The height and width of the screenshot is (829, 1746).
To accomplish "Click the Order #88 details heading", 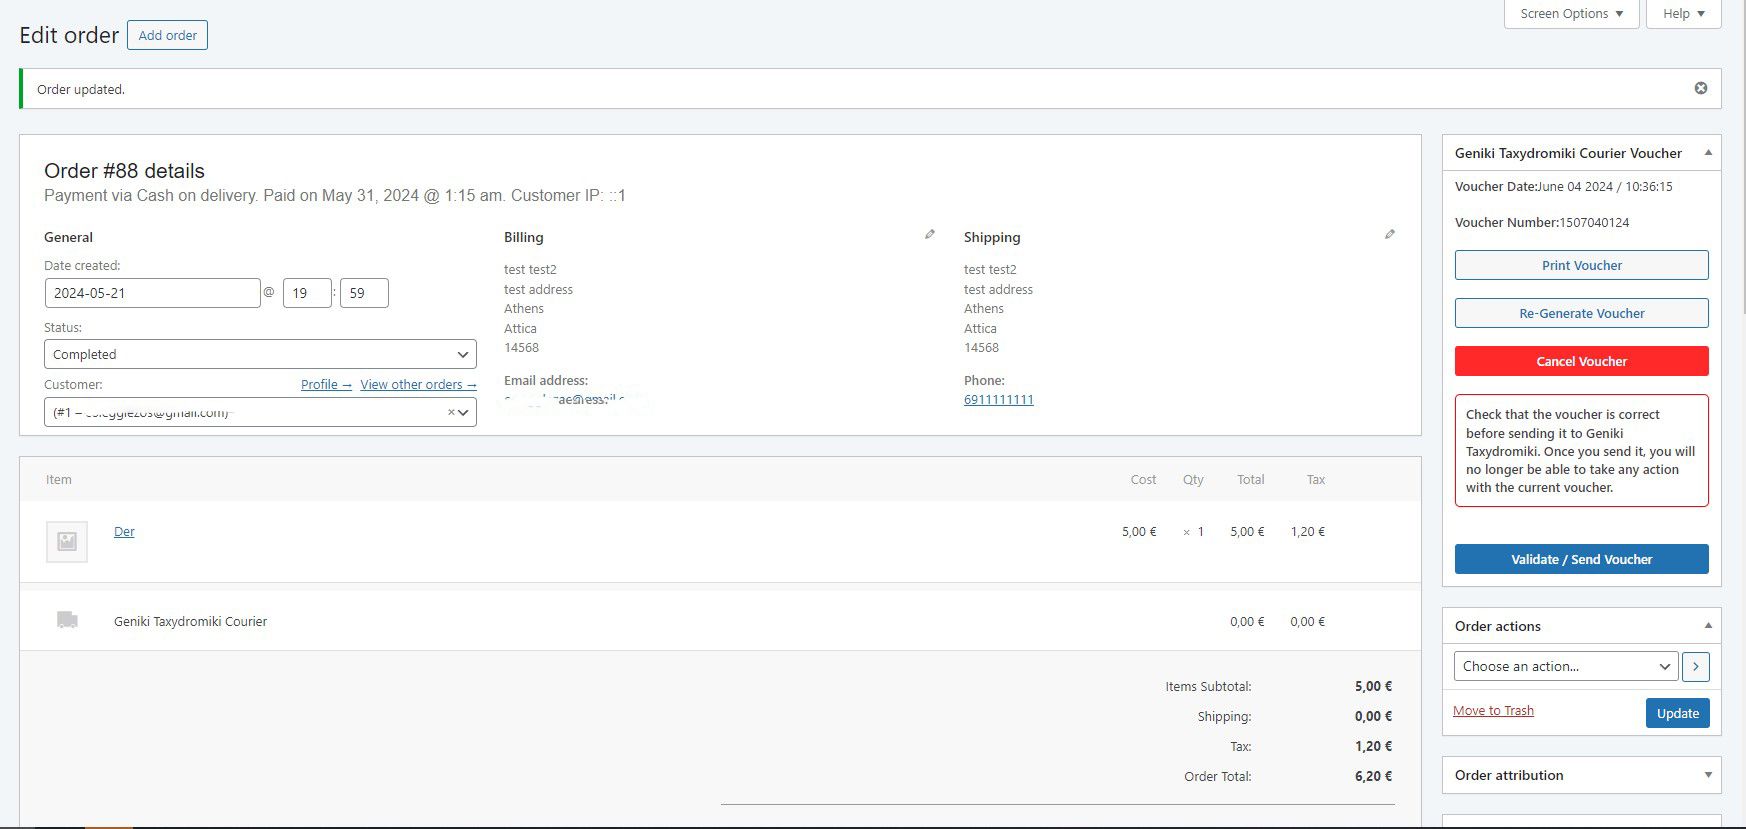I will 124,171.
